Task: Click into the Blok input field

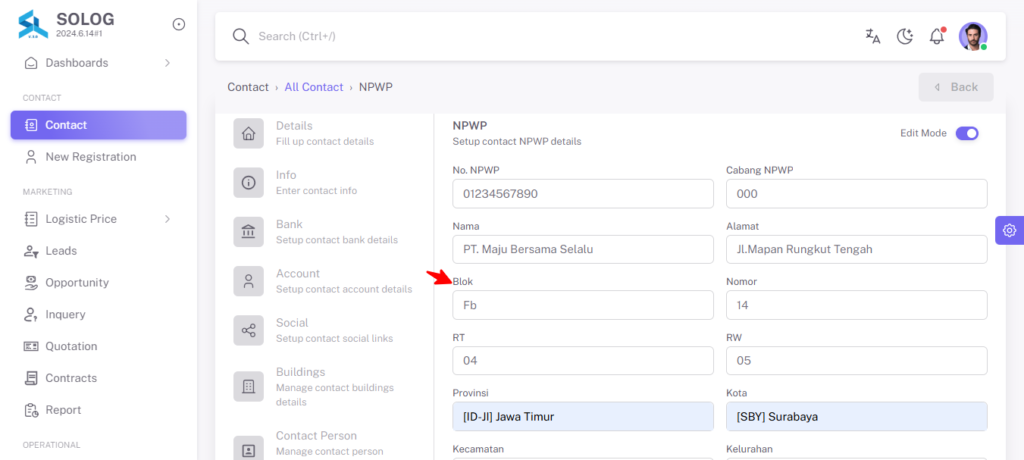Action: (x=583, y=305)
